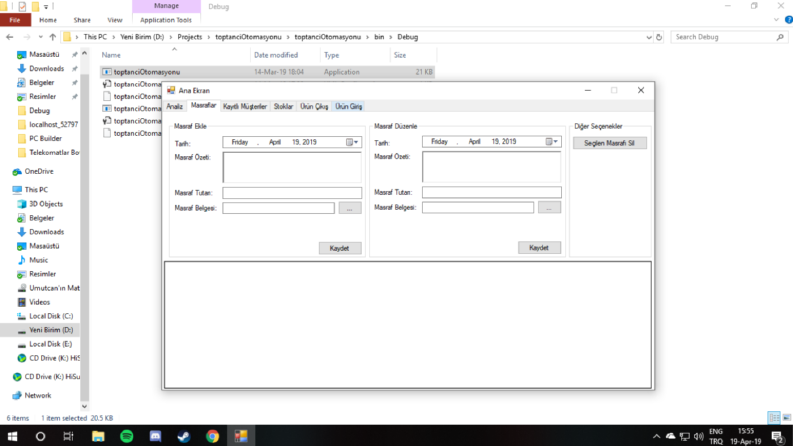Click Masraf Tutarı field in Masraf Ekle
Image resolution: width=793 pixels, height=446 pixels.
point(292,193)
